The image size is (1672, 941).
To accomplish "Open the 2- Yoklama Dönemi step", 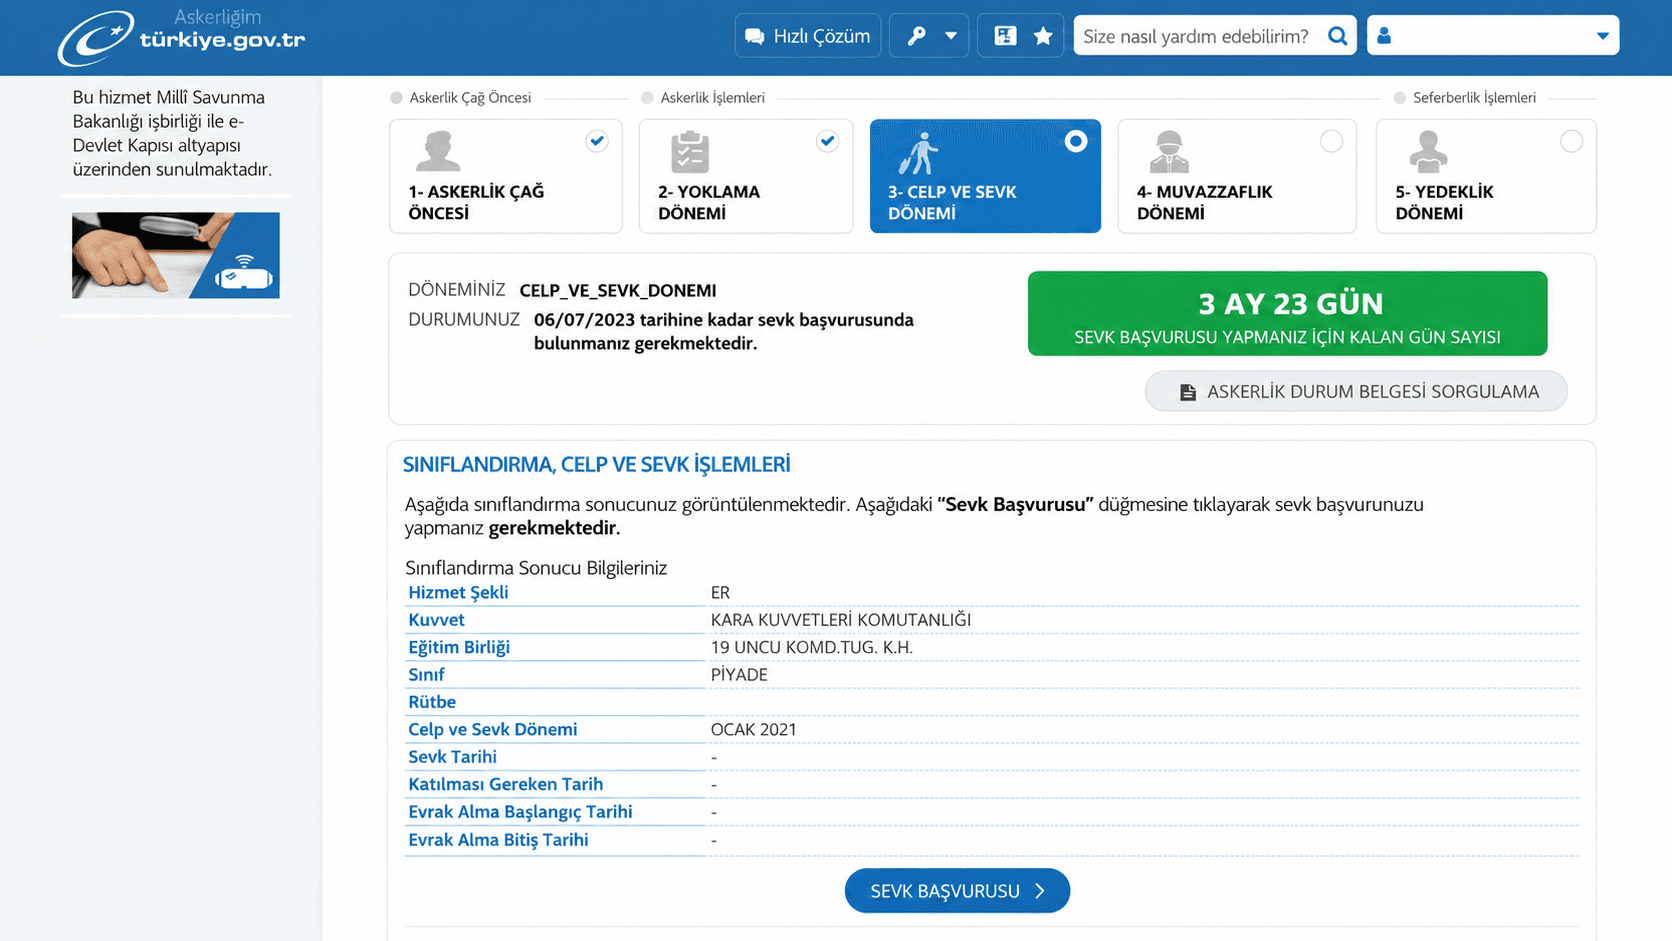I will (x=746, y=176).
